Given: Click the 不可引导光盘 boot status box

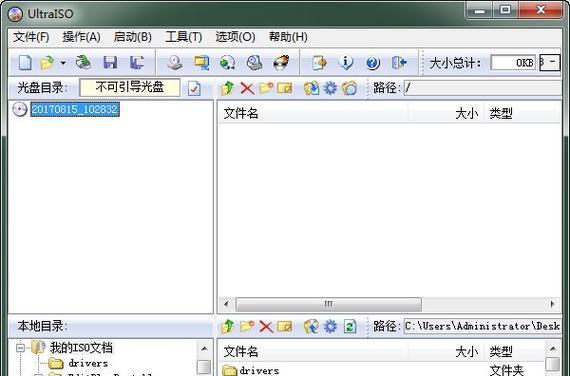Looking at the screenshot, I should click(x=129, y=88).
